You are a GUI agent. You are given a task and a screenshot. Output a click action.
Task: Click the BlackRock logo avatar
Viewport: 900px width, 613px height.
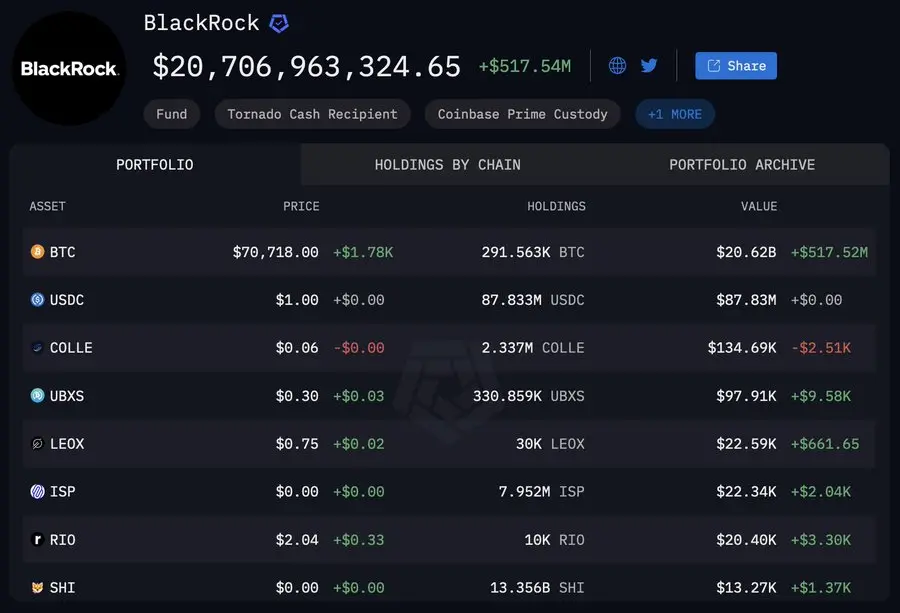(69, 68)
